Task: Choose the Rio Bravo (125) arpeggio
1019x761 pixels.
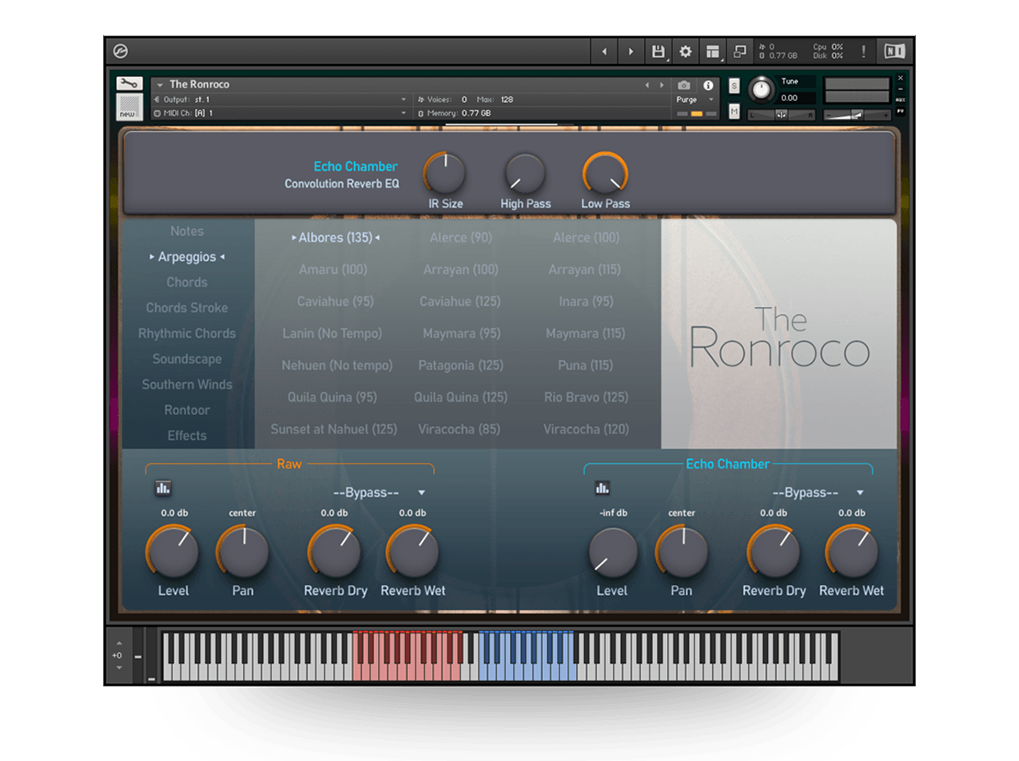Action: pyautogui.click(x=586, y=397)
